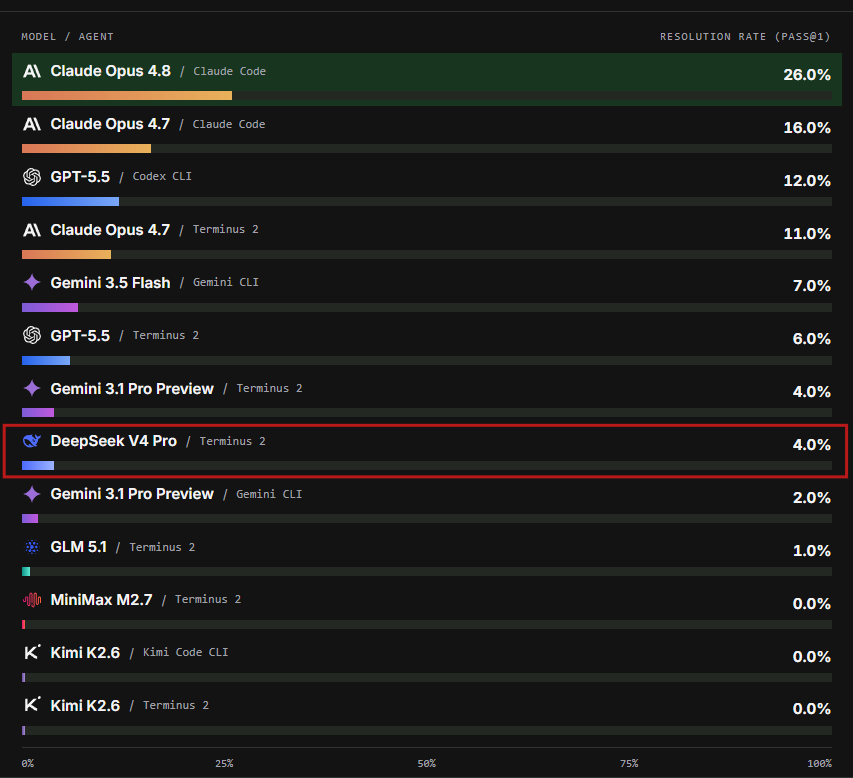Click the 0% axis label
Viewport: 853px width, 778px height.
pos(28,763)
